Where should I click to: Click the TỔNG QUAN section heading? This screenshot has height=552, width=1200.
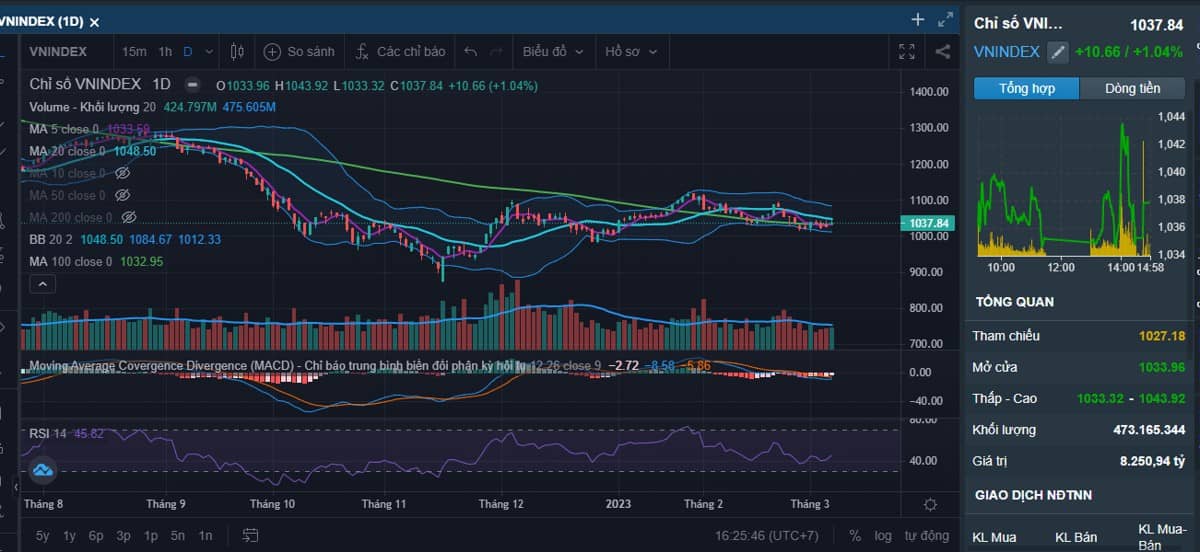tap(1015, 301)
